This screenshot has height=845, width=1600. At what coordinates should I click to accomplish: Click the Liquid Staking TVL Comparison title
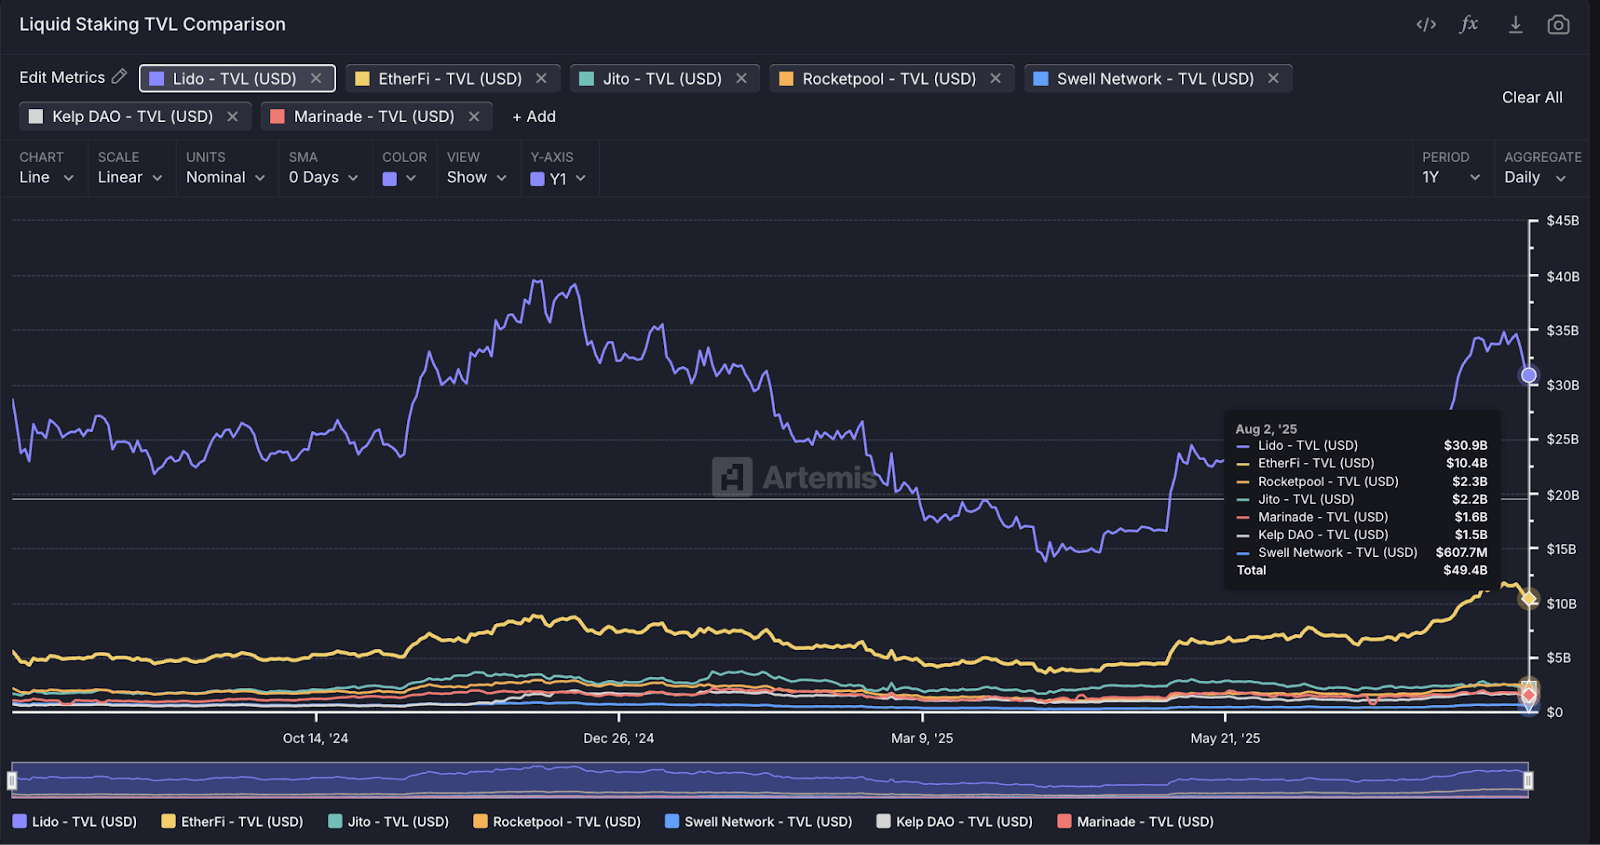click(x=152, y=24)
